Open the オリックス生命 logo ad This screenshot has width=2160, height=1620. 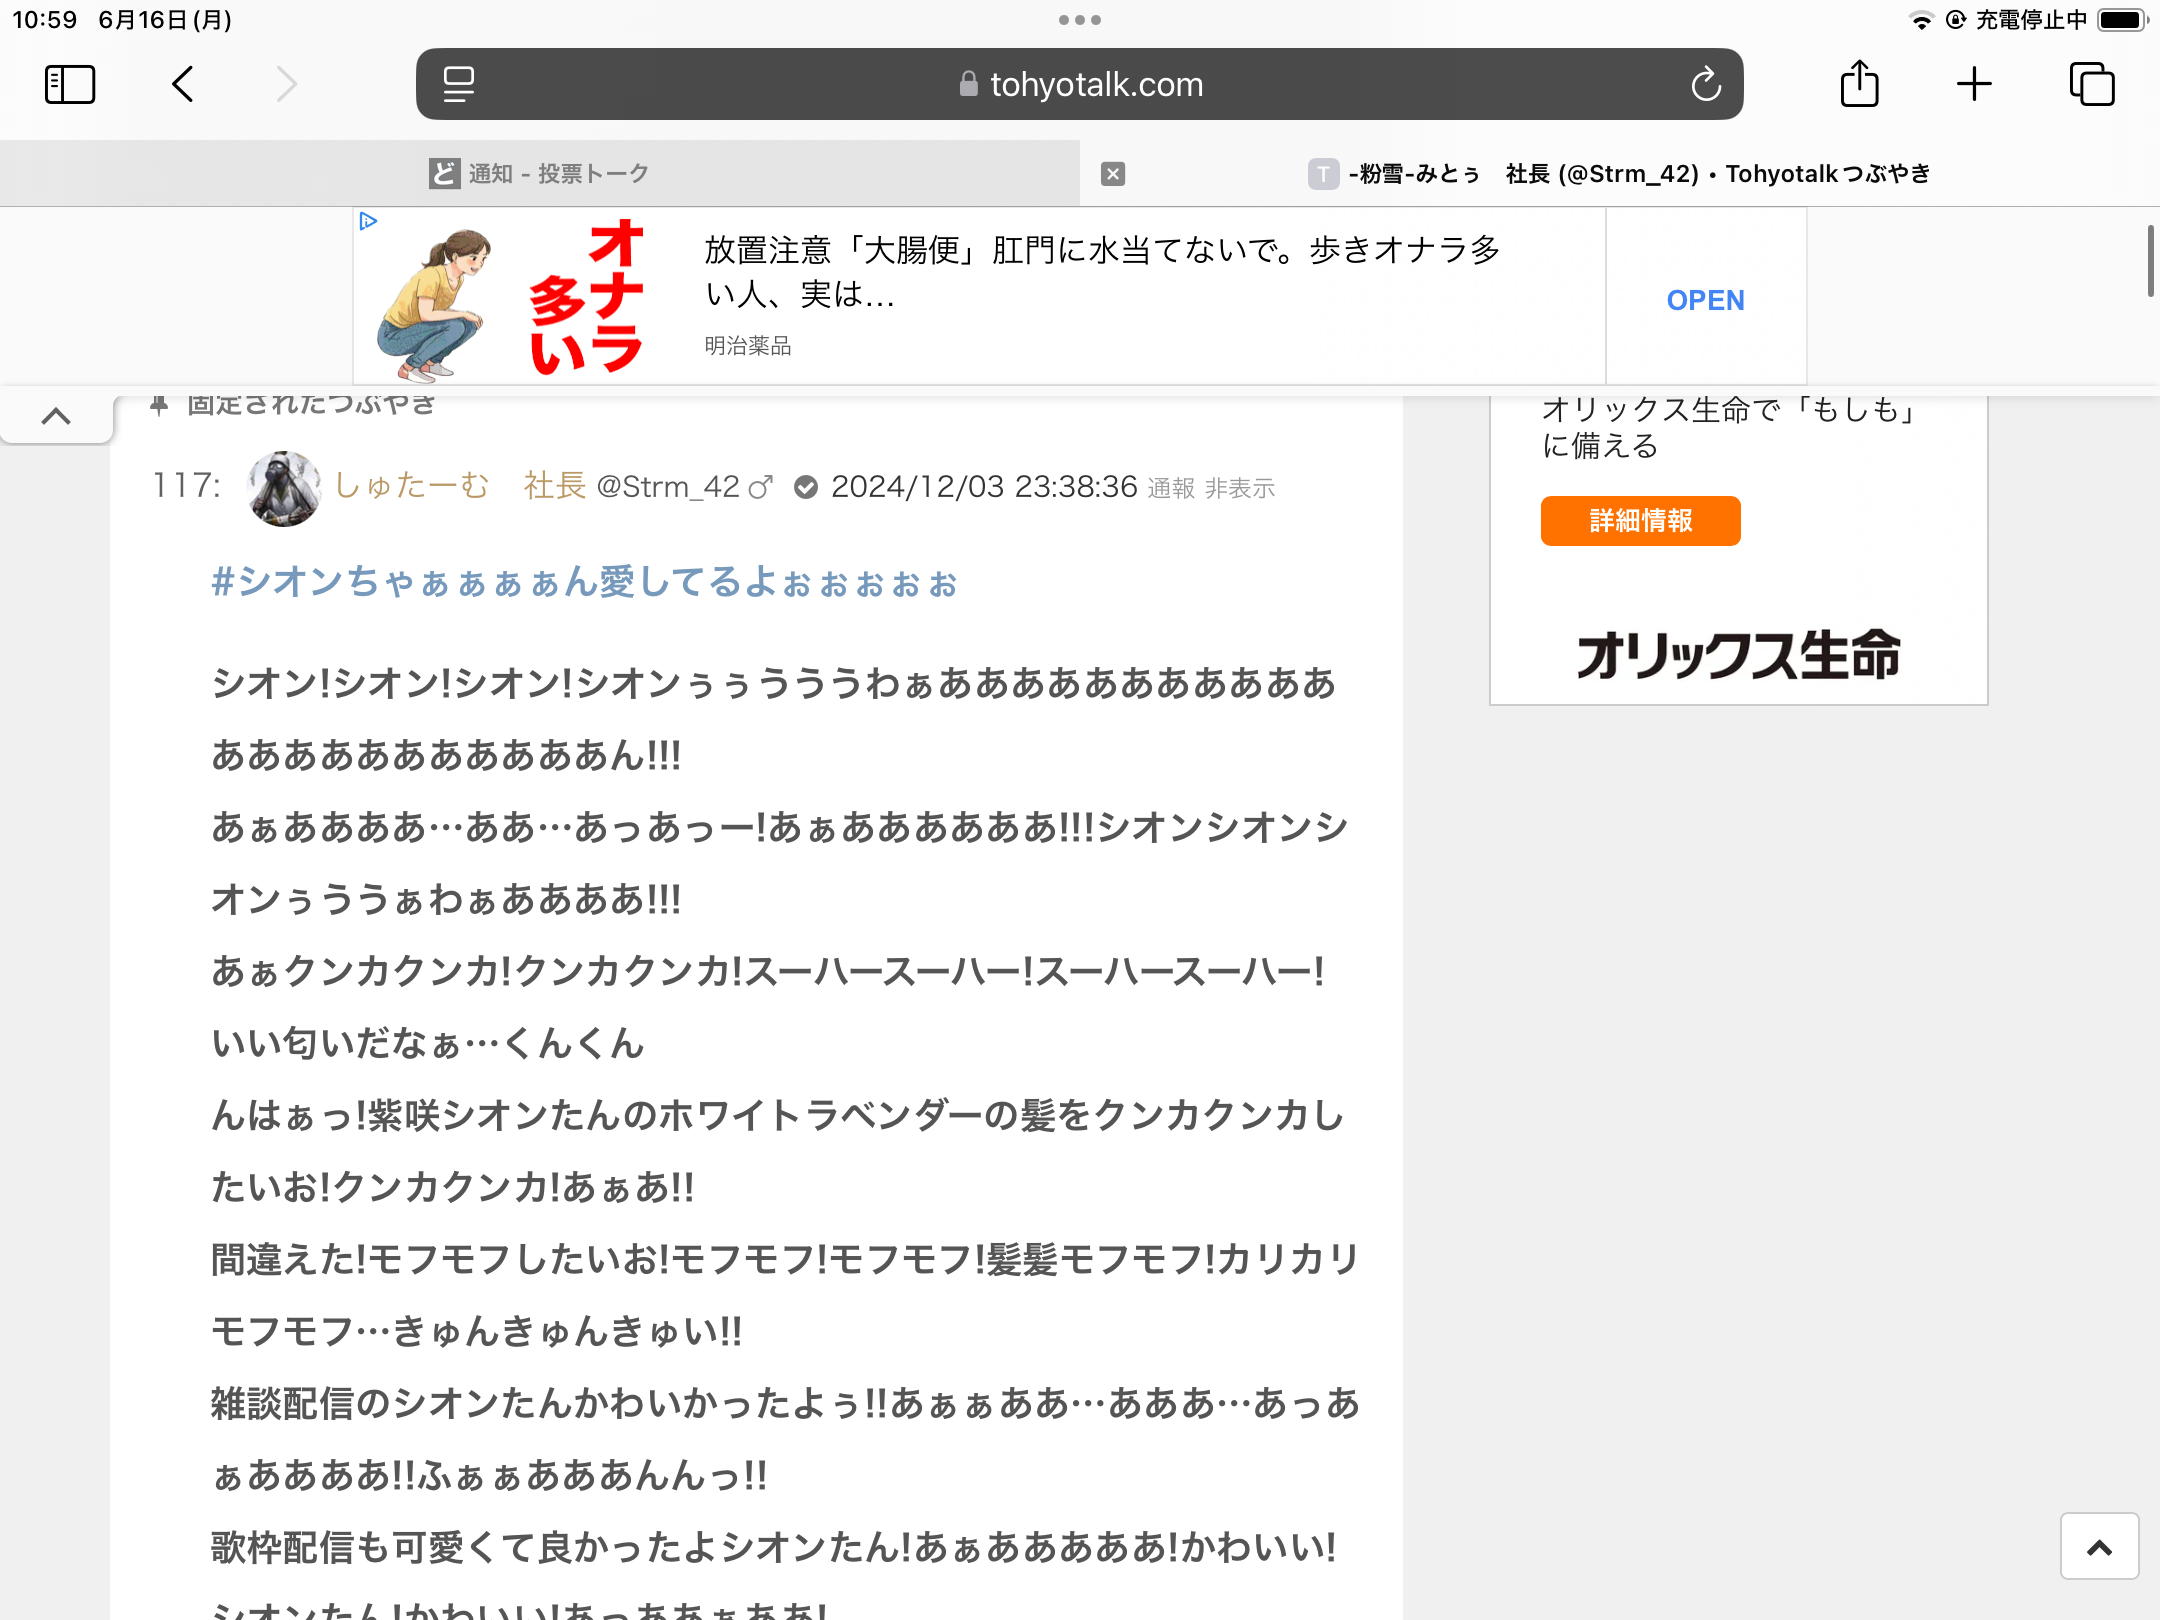[1738, 655]
